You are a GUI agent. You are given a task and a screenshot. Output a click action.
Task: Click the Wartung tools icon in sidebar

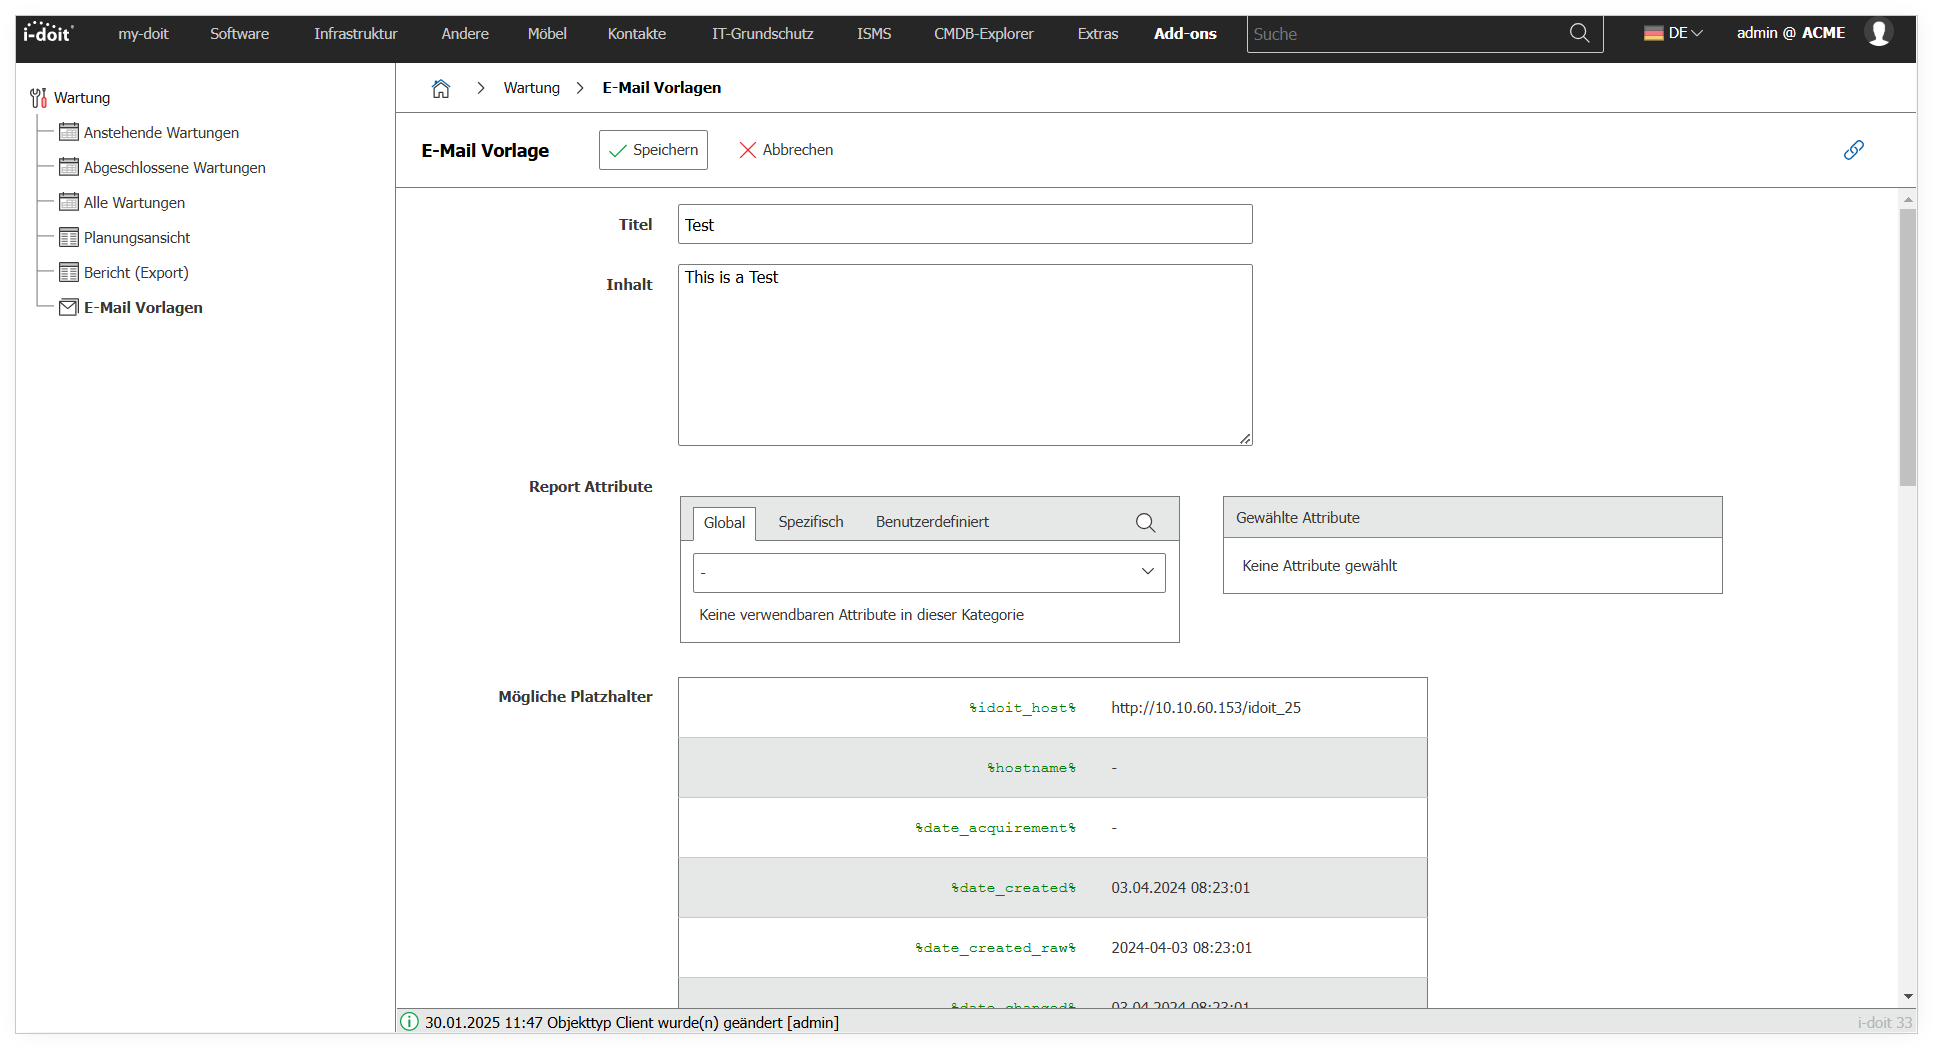click(38, 98)
